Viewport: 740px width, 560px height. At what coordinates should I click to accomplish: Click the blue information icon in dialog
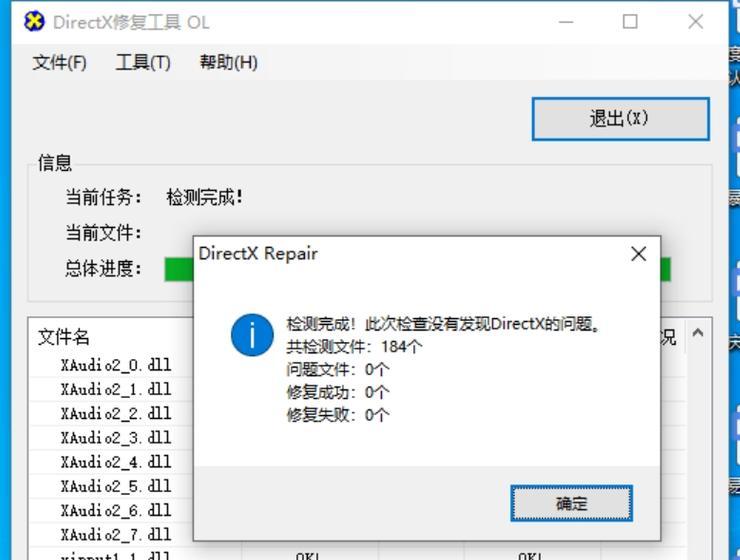[252, 335]
